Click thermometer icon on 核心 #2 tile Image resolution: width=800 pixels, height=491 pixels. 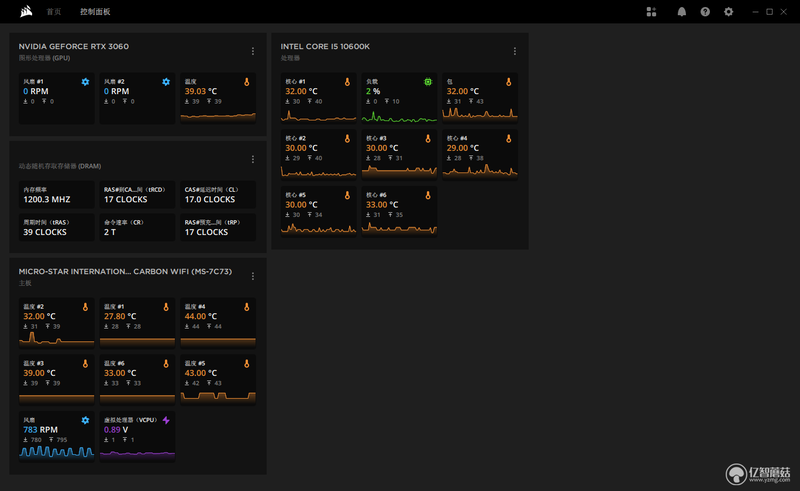click(347, 138)
